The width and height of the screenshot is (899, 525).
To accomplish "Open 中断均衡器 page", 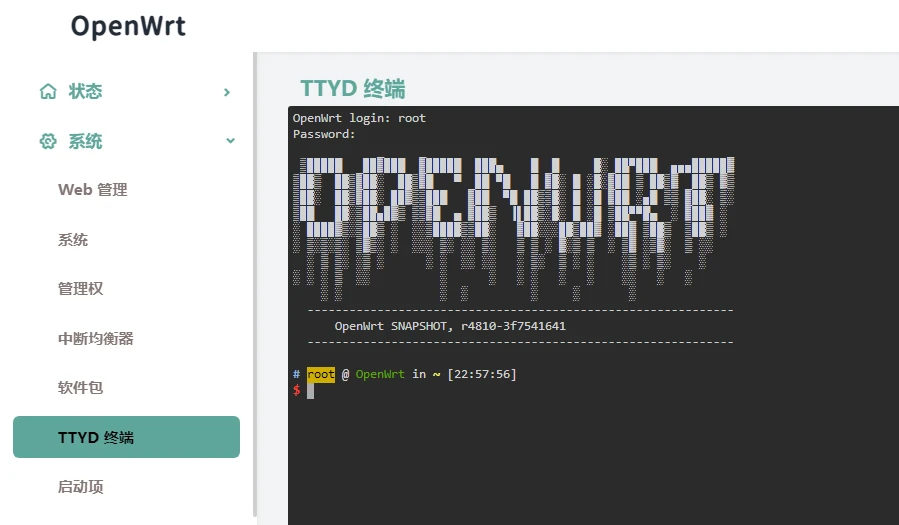I will pyautogui.click(x=96, y=338).
